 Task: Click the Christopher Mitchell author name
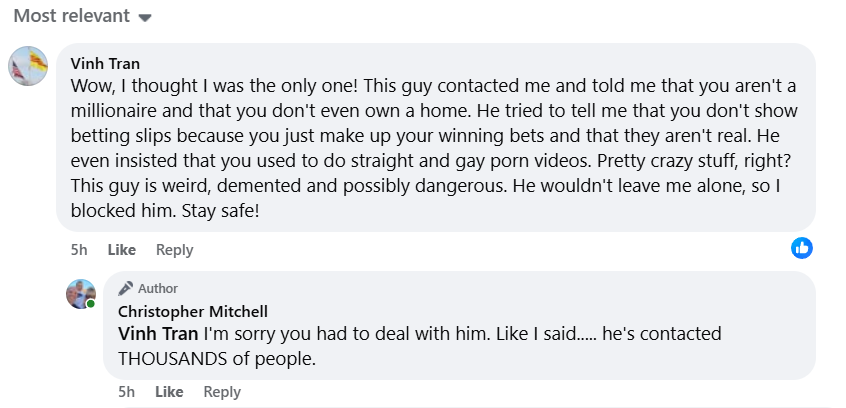pos(193,311)
